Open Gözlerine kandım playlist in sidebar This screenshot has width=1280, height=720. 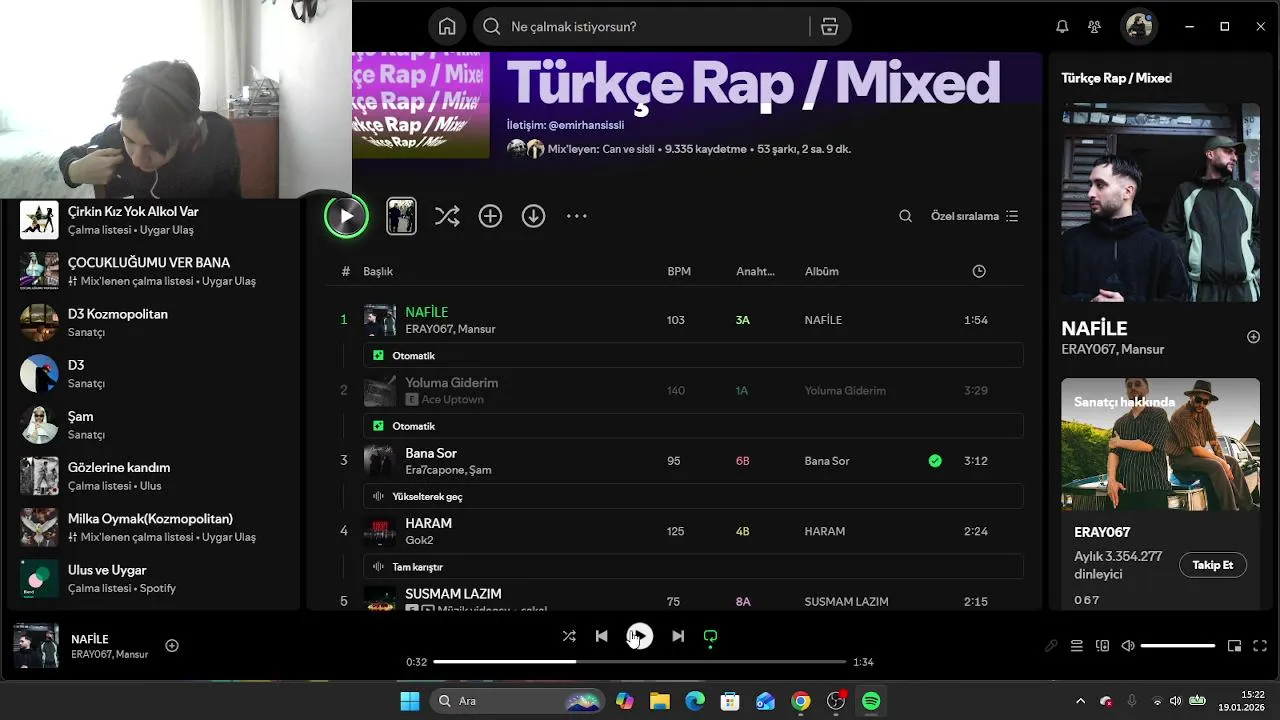pos(155,476)
